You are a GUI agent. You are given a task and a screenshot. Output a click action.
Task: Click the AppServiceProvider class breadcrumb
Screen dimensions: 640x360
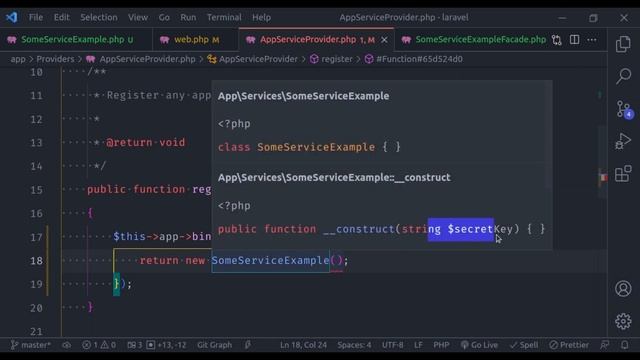tap(253, 59)
